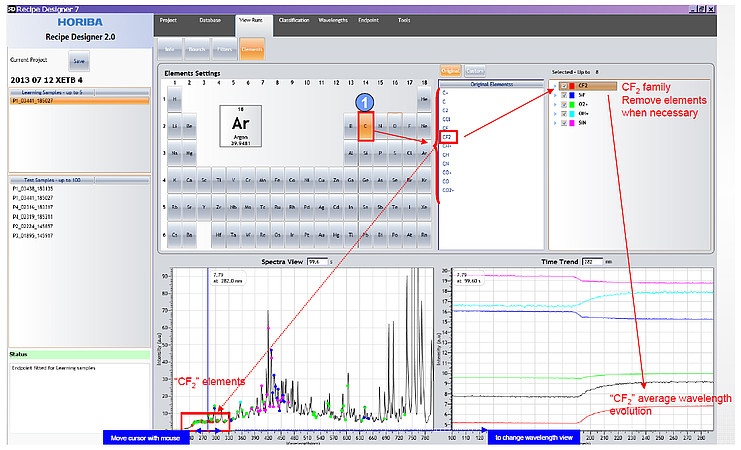Expand the OH+ entry arrow
This screenshot has width=741, height=450.
[556, 113]
